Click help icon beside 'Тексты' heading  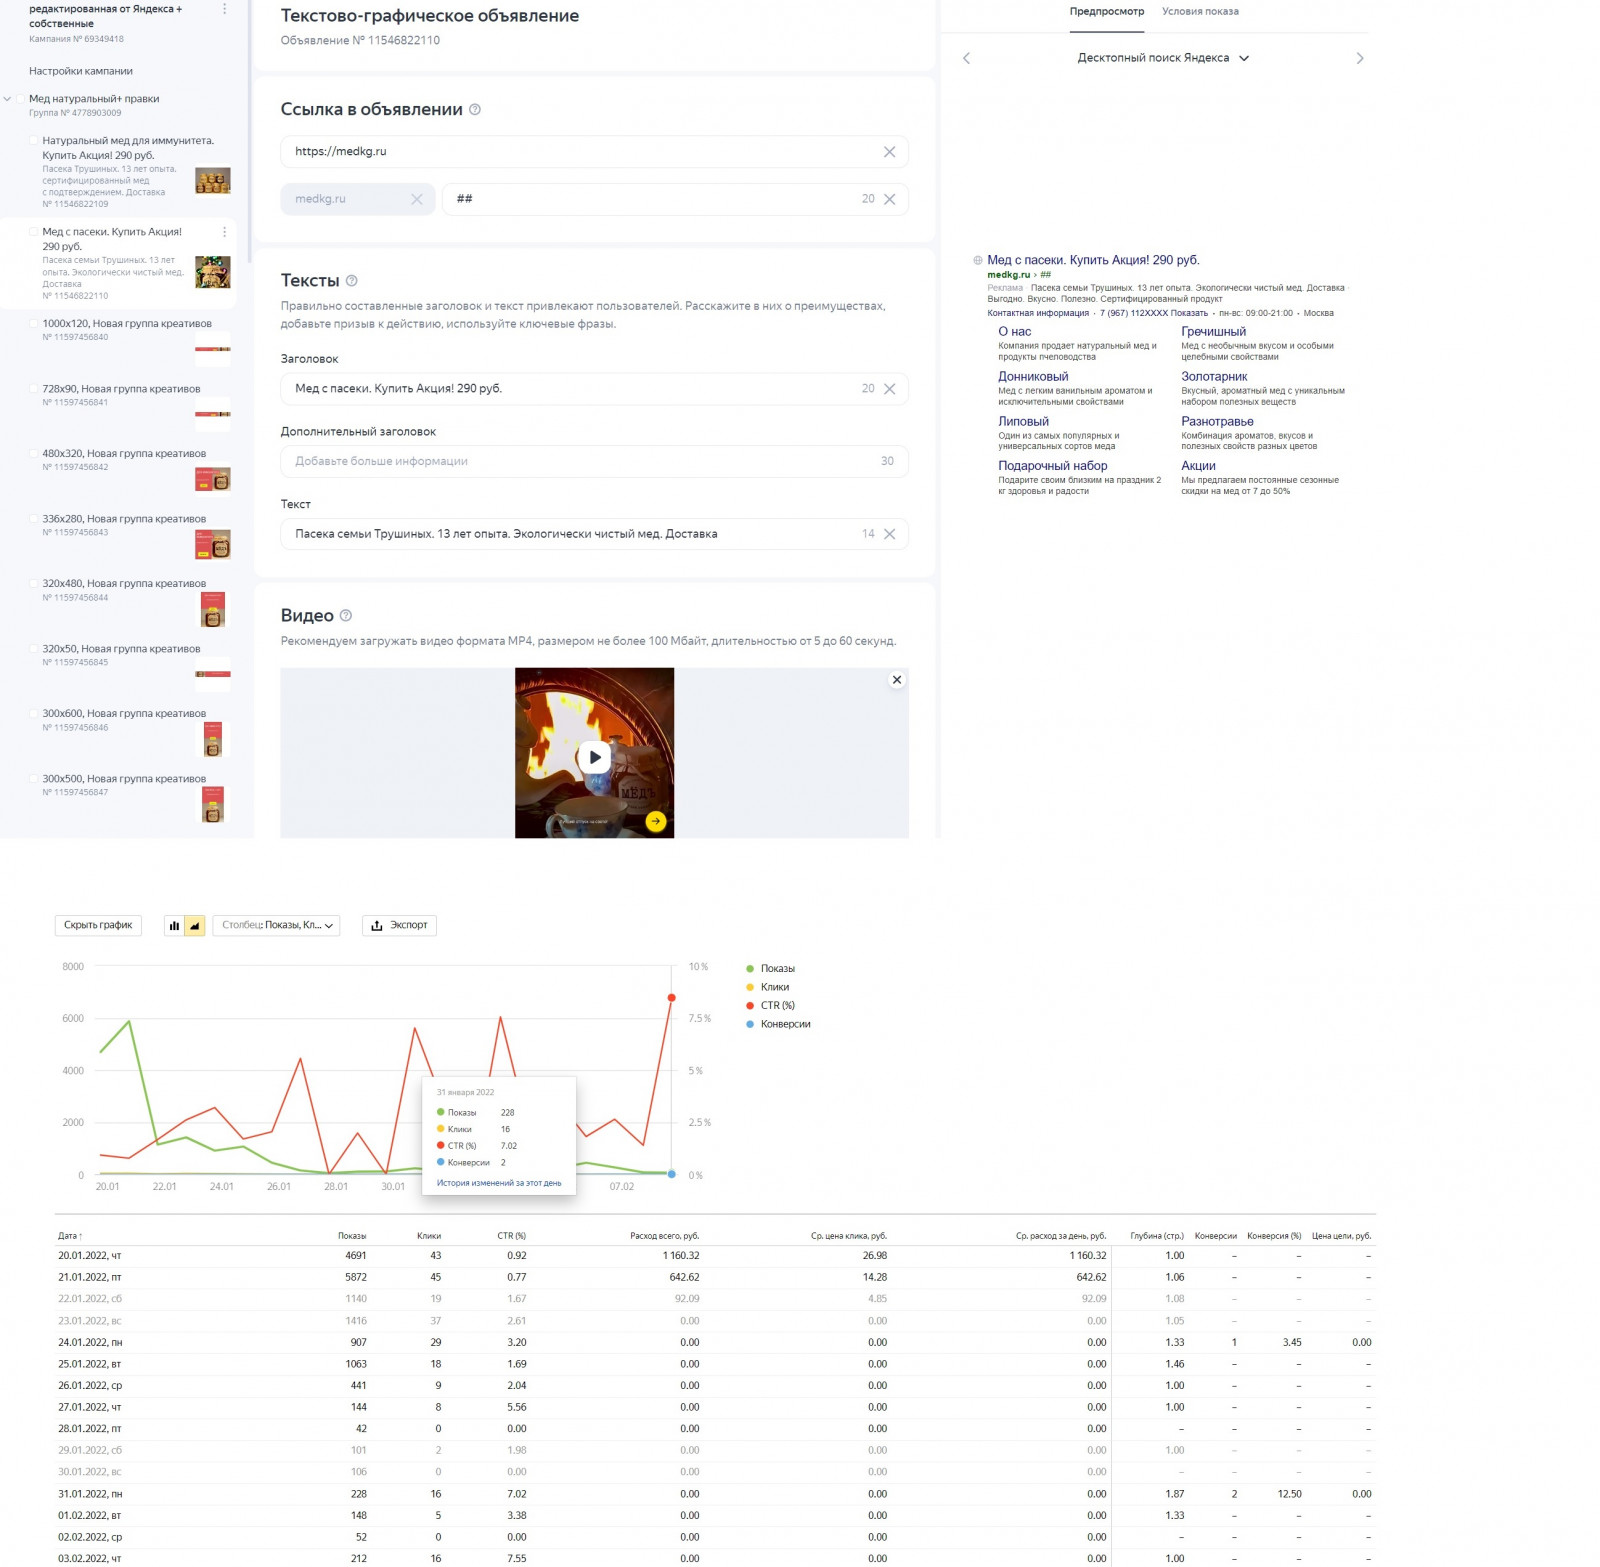pos(352,281)
